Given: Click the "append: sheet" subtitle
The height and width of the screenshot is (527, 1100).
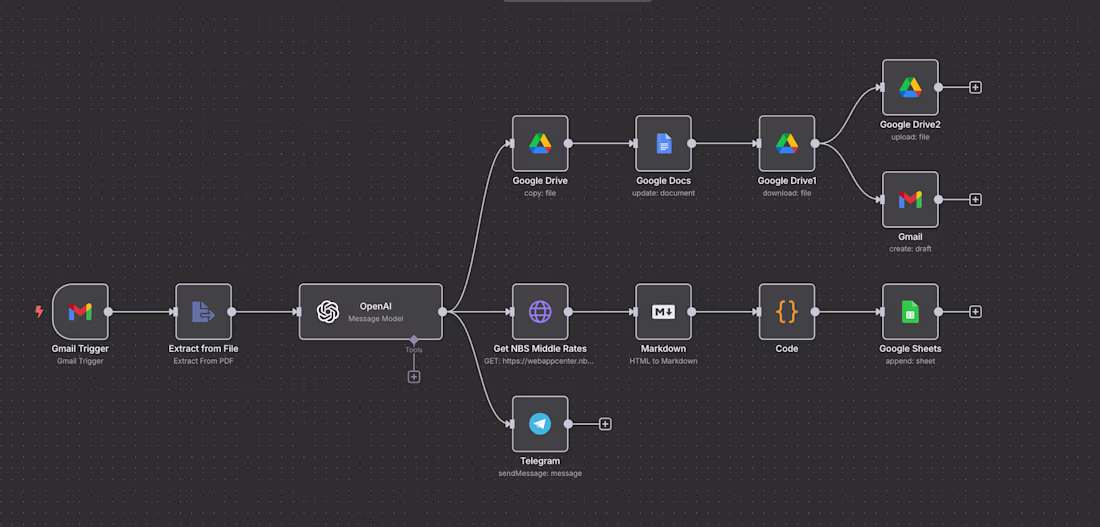Looking at the screenshot, I should tap(911, 361).
